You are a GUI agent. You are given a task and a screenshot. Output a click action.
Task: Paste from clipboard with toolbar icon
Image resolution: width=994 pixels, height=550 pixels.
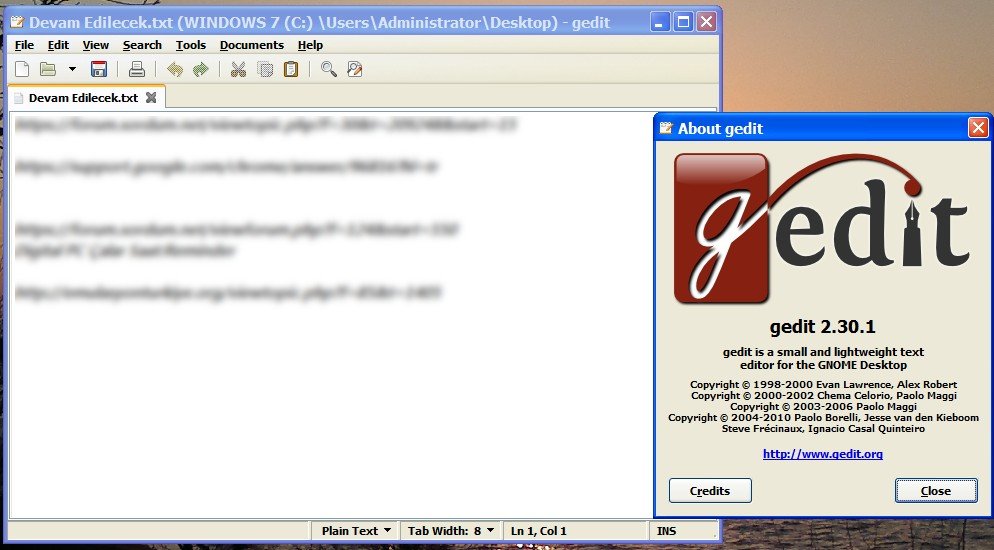(291, 69)
